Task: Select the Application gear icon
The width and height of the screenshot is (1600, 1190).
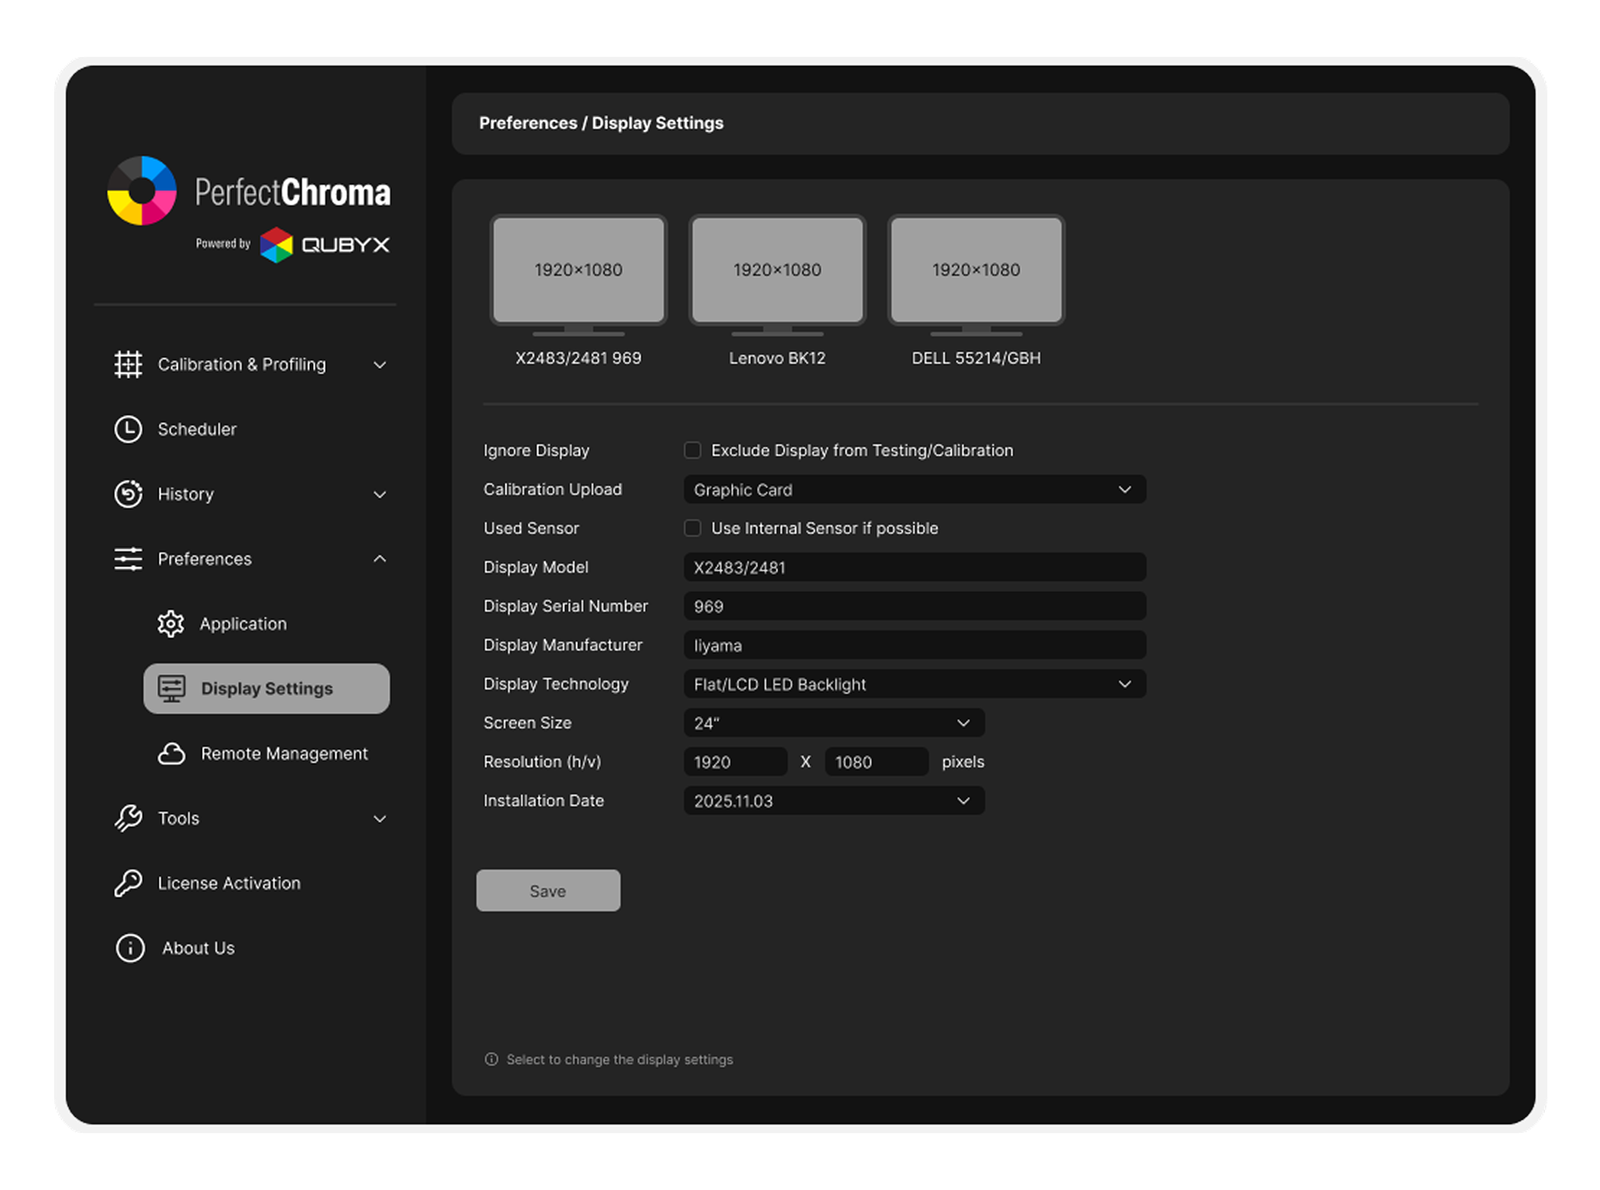Action: pyautogui.click(x=171, y=623)
